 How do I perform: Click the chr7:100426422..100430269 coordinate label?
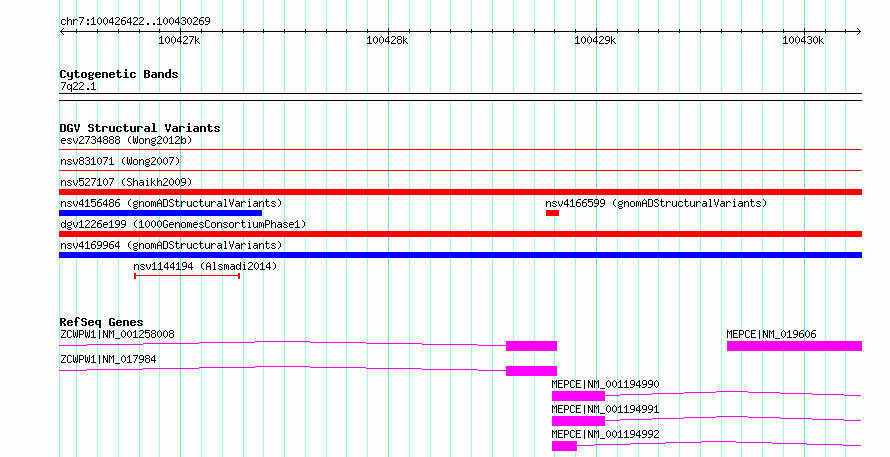click(135, 21)
